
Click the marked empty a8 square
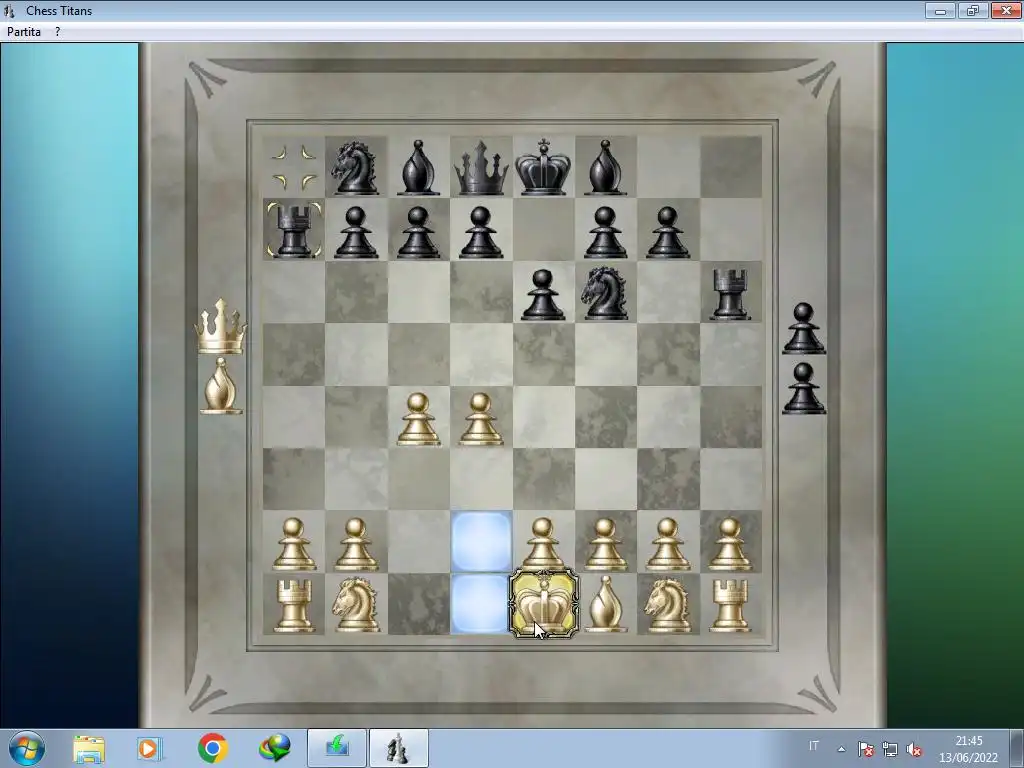click(x=294, y=167)
